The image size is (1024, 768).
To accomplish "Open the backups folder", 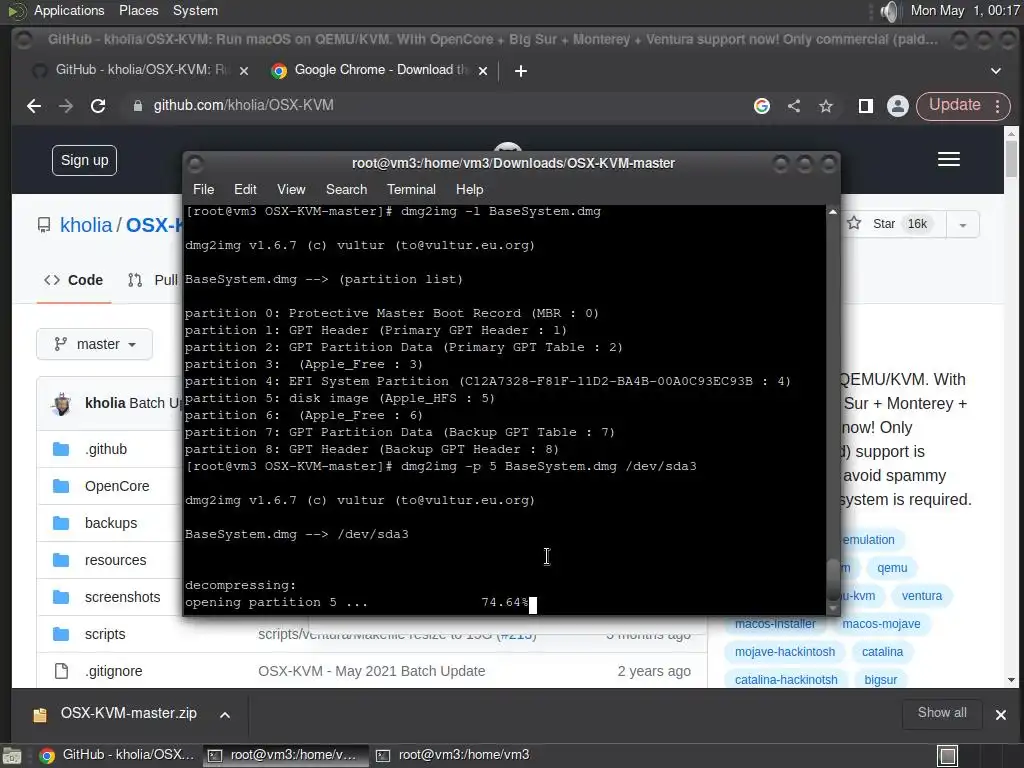I will click(111, 523).
